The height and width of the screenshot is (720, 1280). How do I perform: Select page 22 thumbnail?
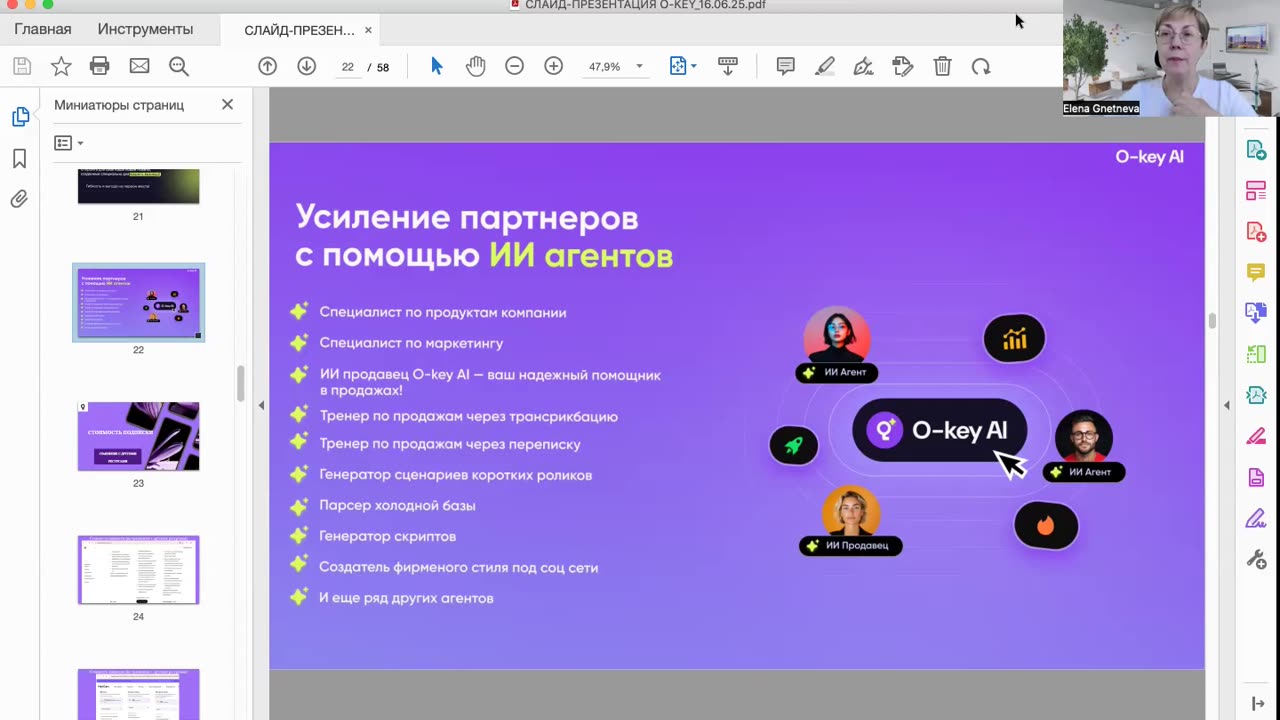pyautogui.click(x=138, y=303)
